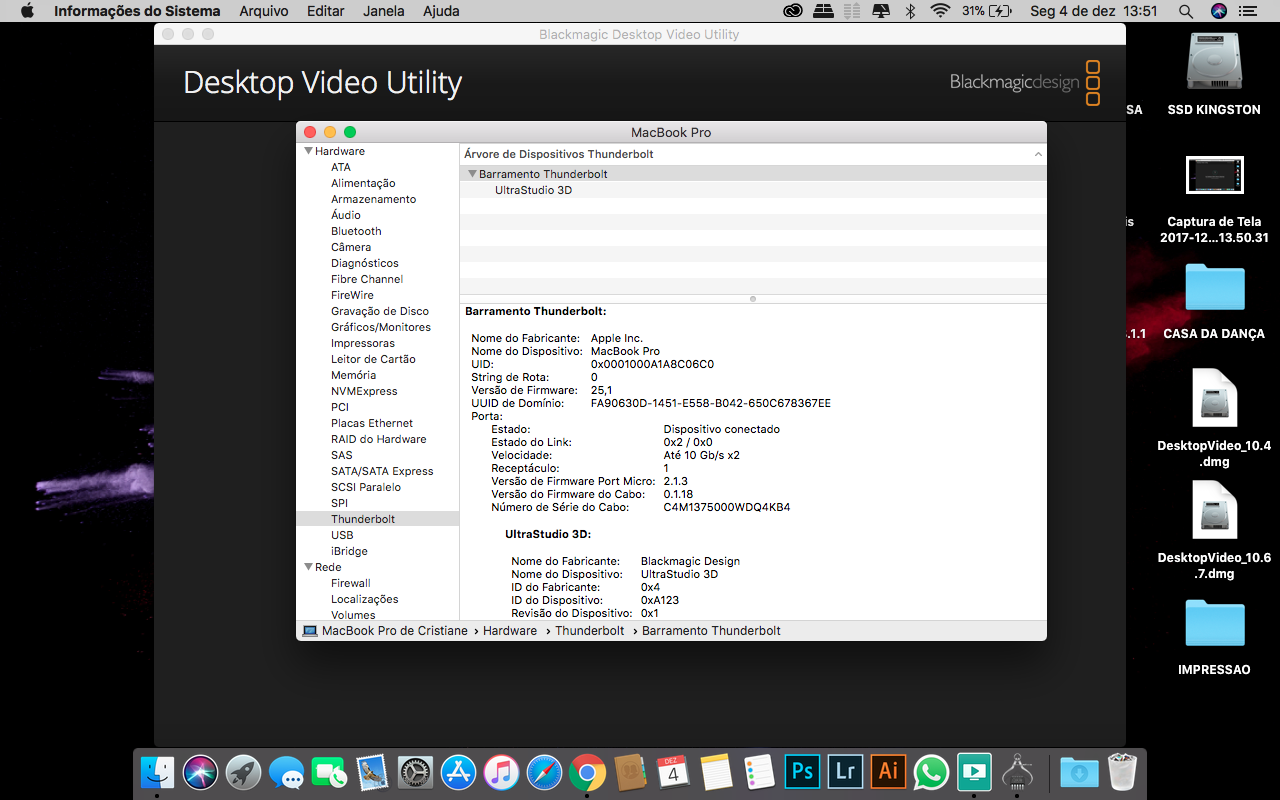This screenshot has width=1280, height=800.
Task: Open App Store in the Dock
Action: pyautogui.click(x=458, y=772)
